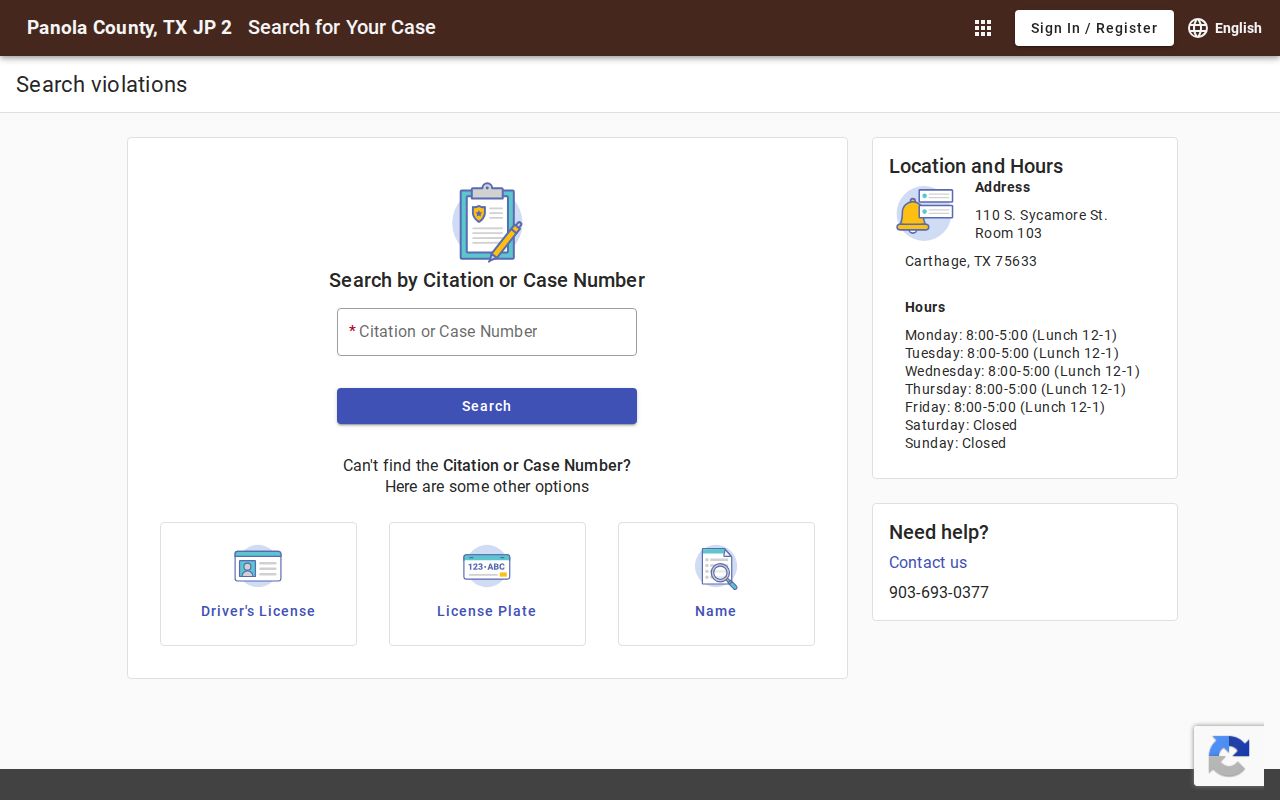Choose the Driver's License search option
Image resolution: width=1280 pixels, height=800 pixels.
pos(258,584)
